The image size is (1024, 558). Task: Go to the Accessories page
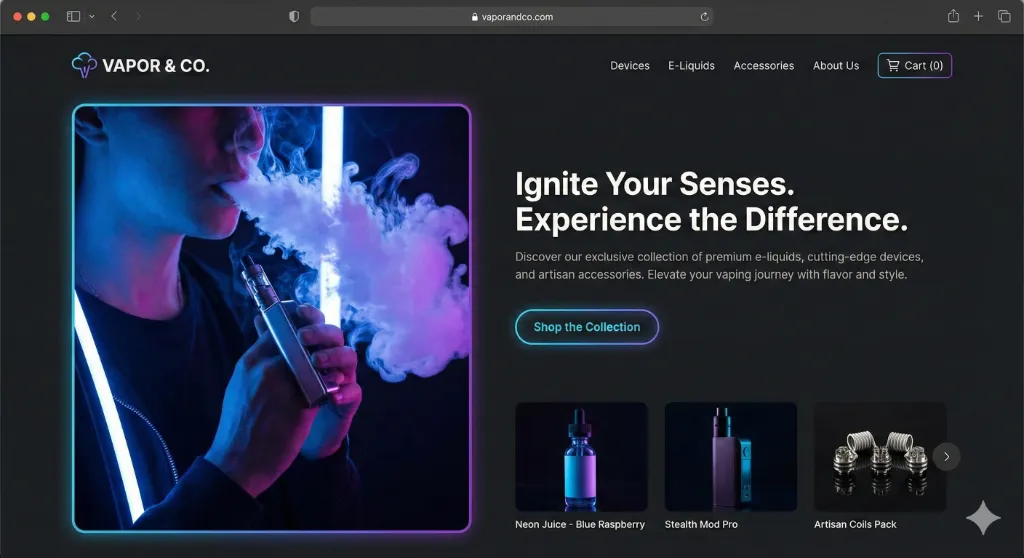coord(763,66)
